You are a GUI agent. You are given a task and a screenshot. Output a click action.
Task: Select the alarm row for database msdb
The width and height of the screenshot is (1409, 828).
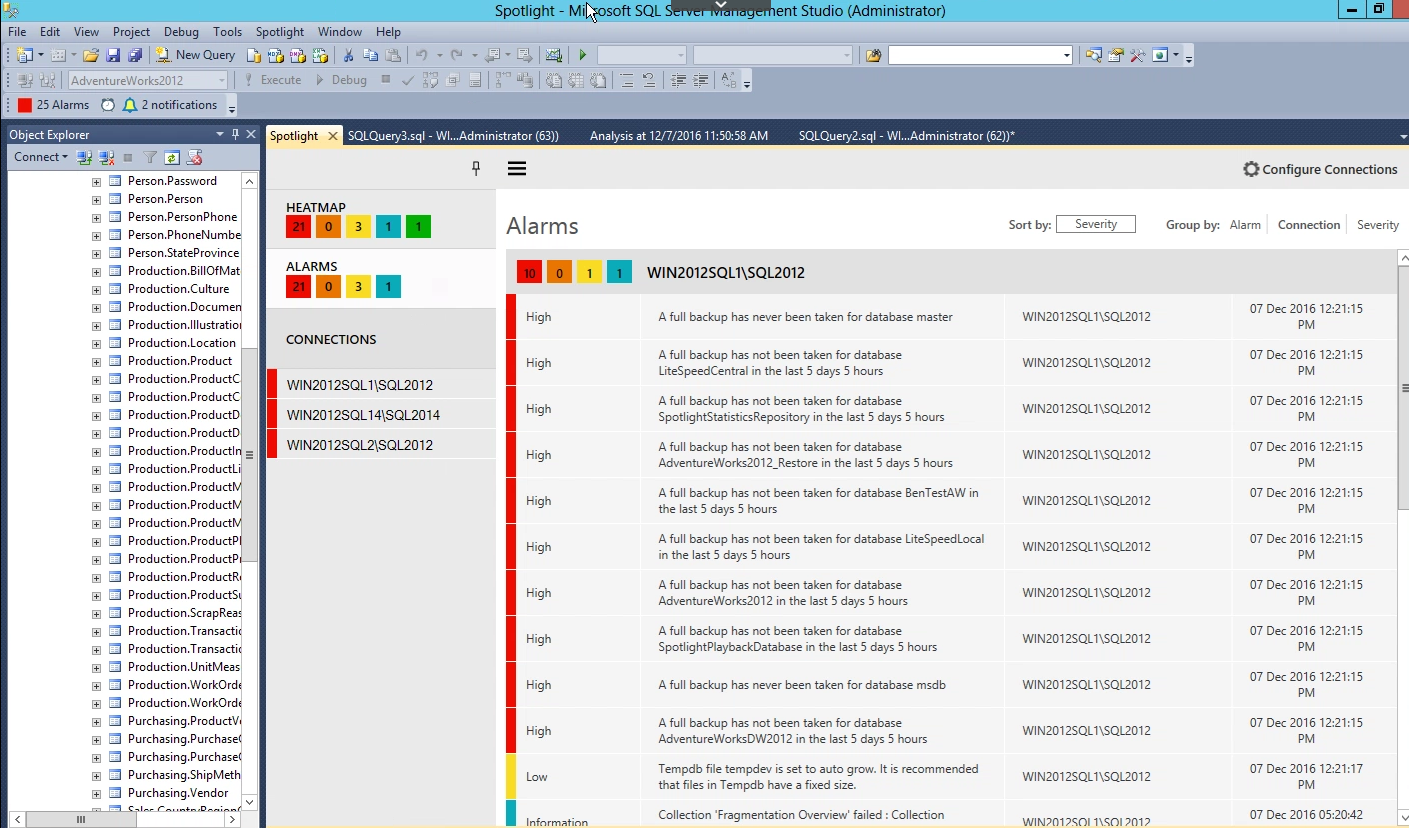(951, 685)
